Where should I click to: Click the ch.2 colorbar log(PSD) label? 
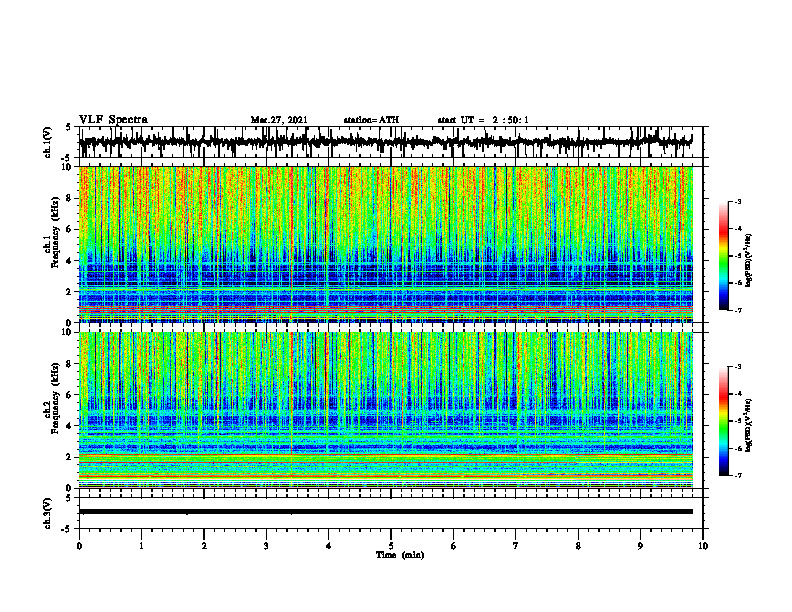coord(749,425)
